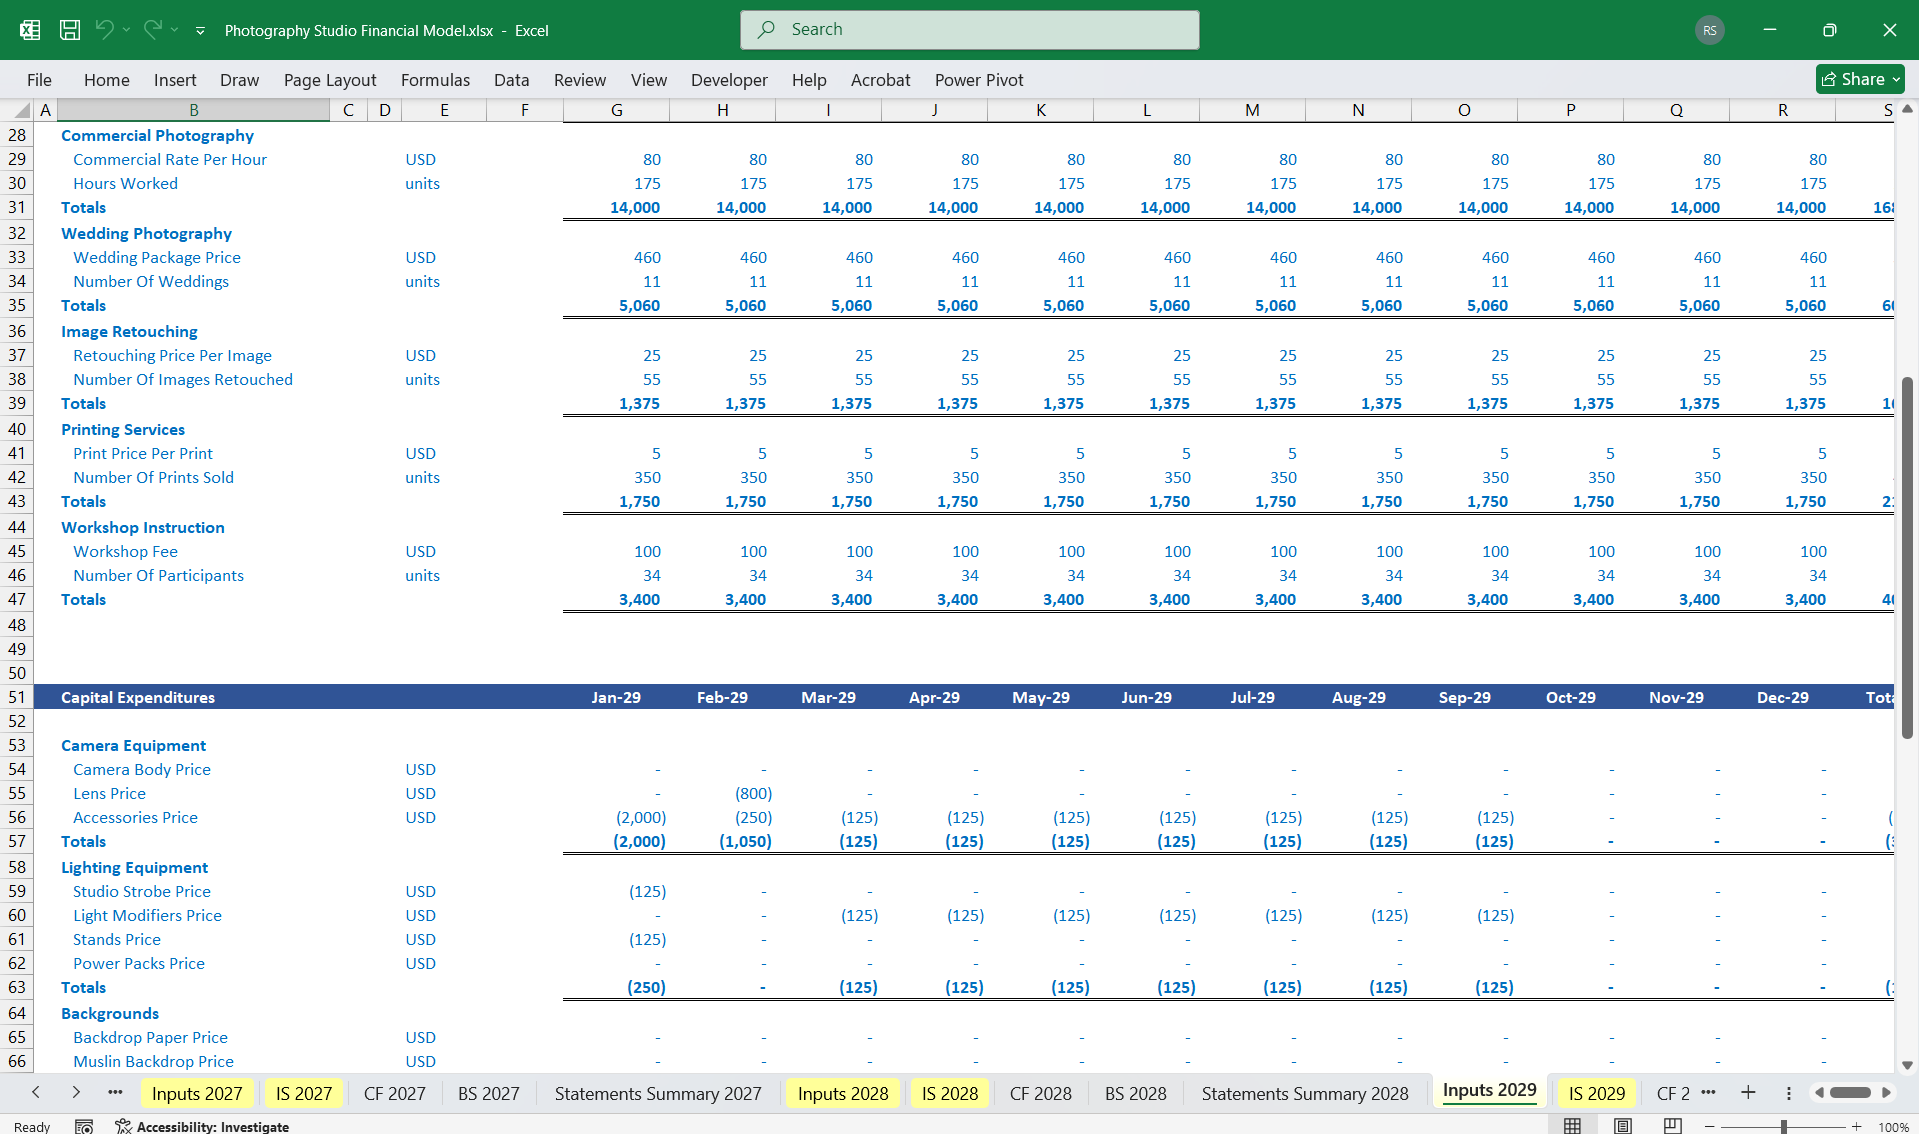Click the hidden sheets ellipsis at left
Image resolution: width=1919 pixels, height=1134 pixels.
[115, 1092]
